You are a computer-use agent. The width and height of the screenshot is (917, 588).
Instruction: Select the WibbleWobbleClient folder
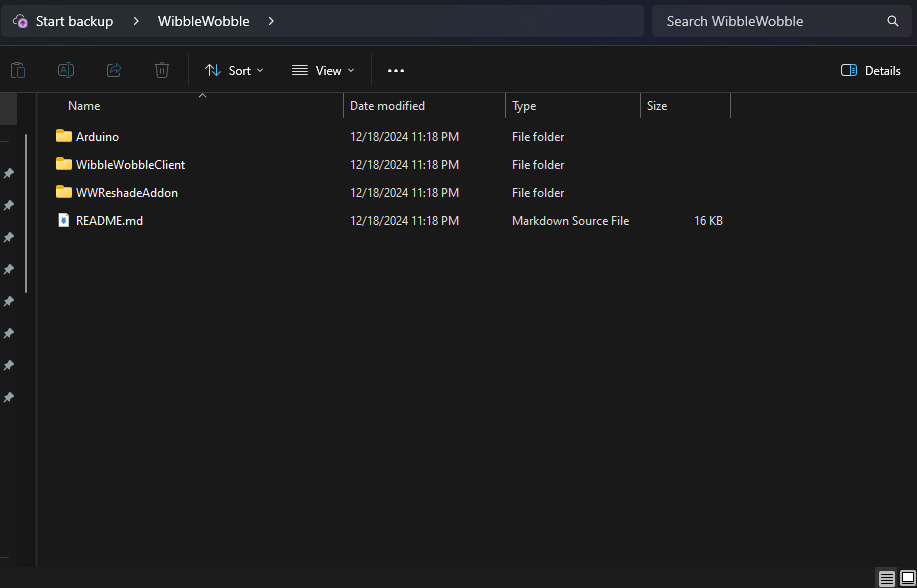[x=130, y=164]
